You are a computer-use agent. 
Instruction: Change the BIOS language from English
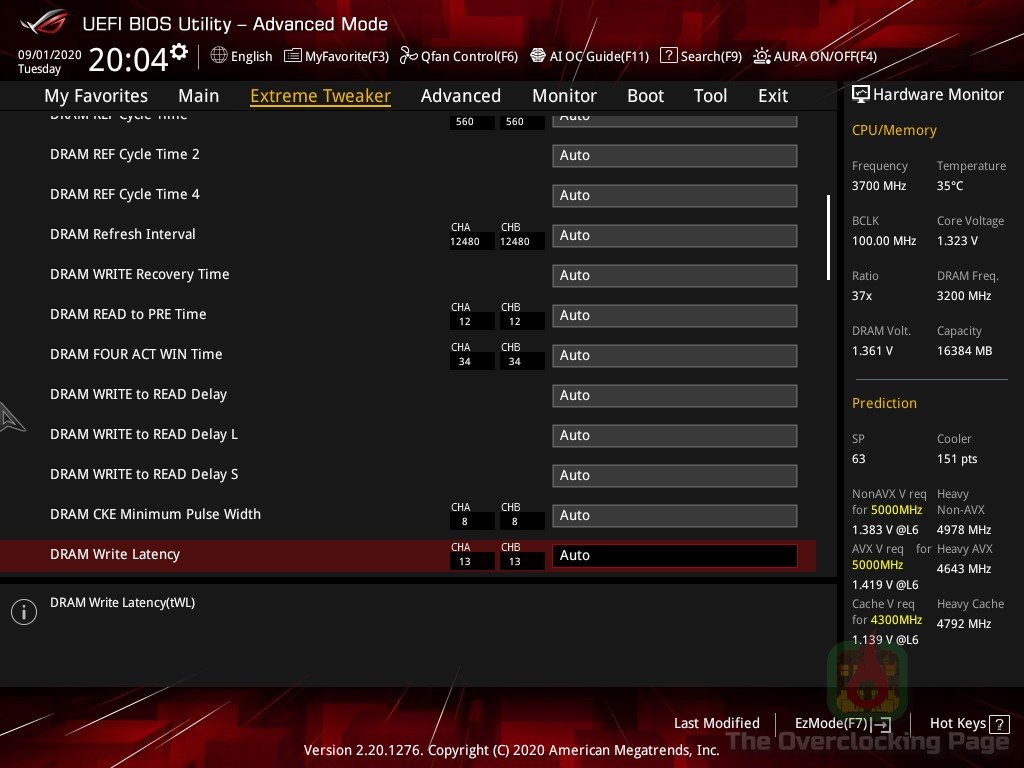pos(240,56)
